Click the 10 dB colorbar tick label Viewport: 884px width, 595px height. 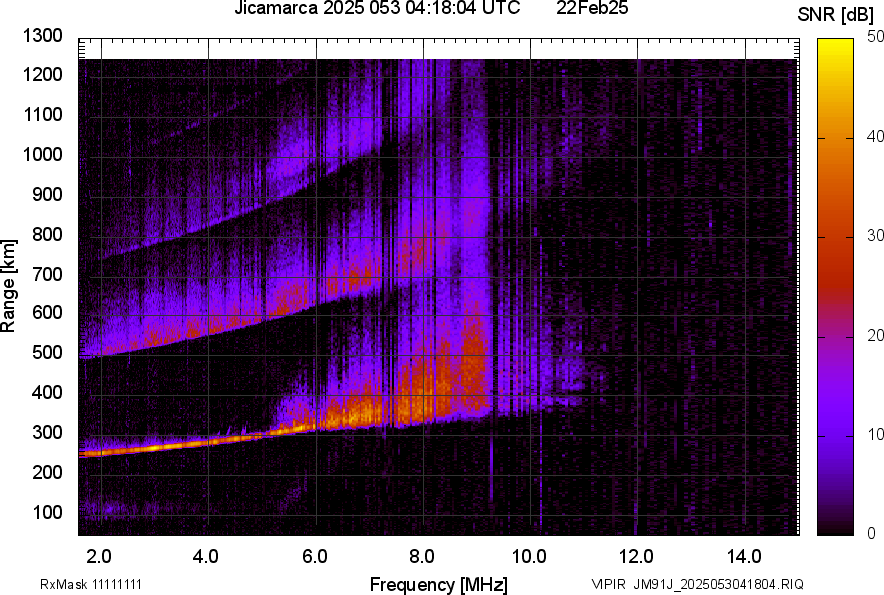(874, 435)
